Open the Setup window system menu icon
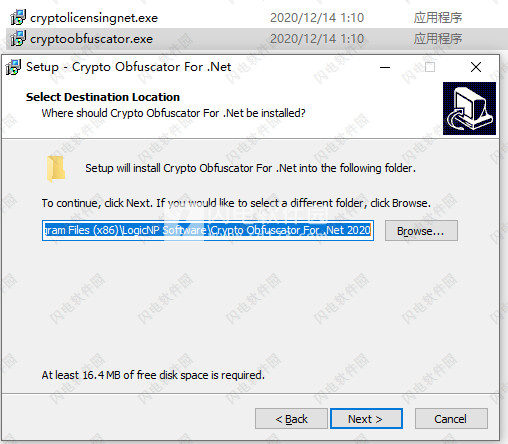The height and width of the screenshot is (444, 508). [14, 67]
